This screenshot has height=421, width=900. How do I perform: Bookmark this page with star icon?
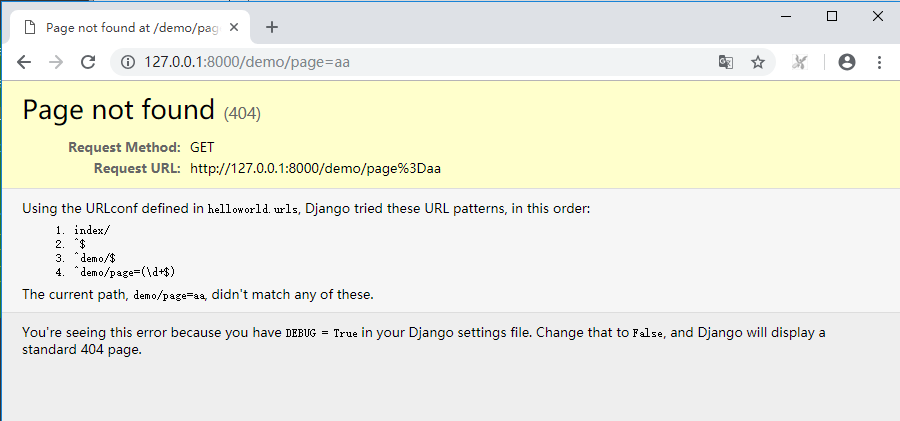click(x=758, y=62)
